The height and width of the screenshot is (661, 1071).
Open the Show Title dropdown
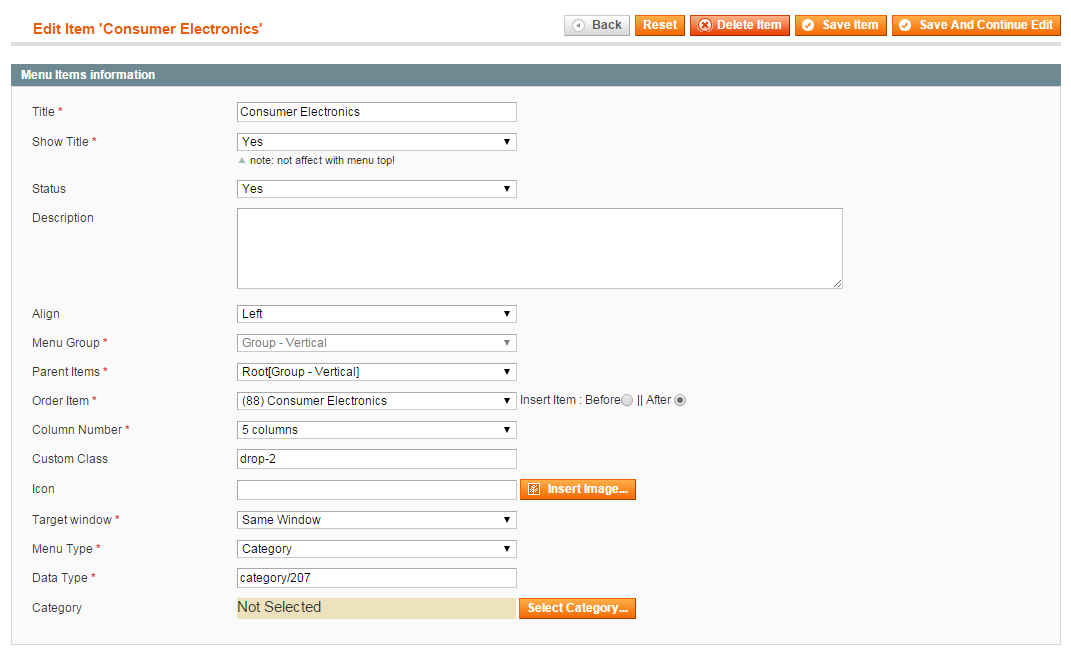pos(376,142)
